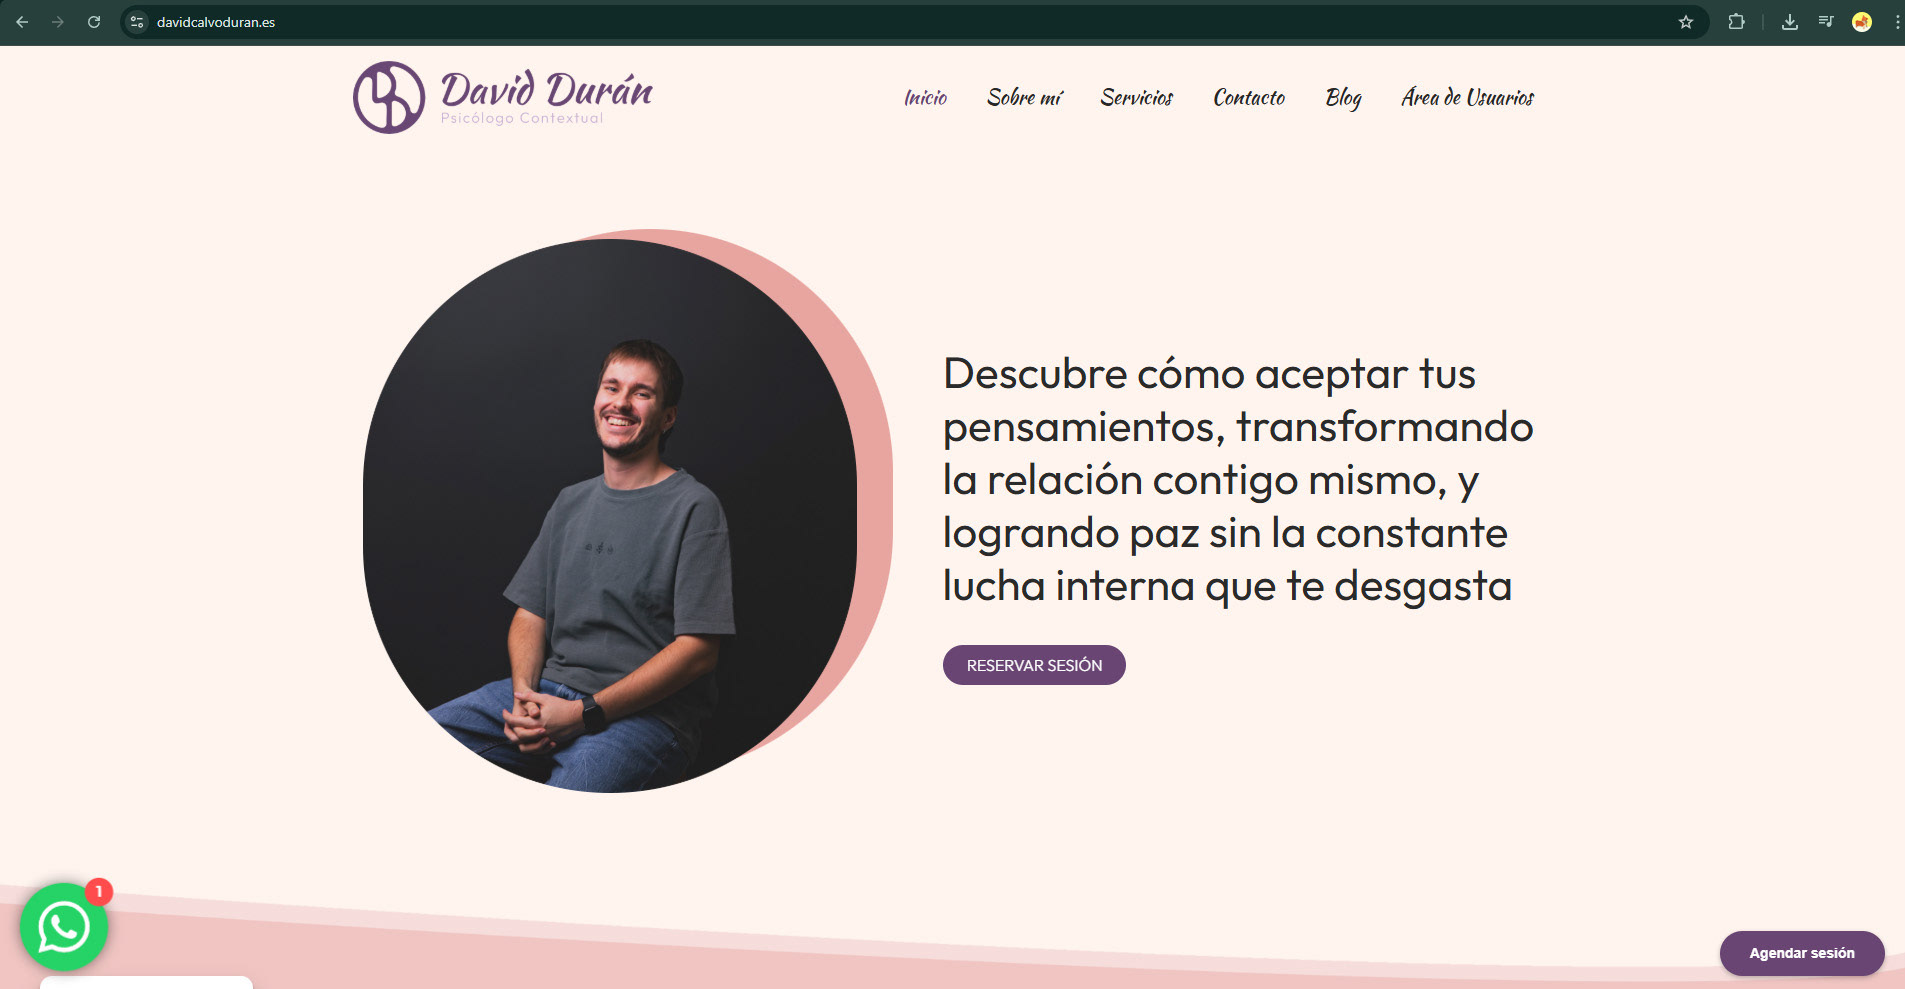Navigate to the Contacto page
The image size is (1905, 989).
(x=1249, y=98)
